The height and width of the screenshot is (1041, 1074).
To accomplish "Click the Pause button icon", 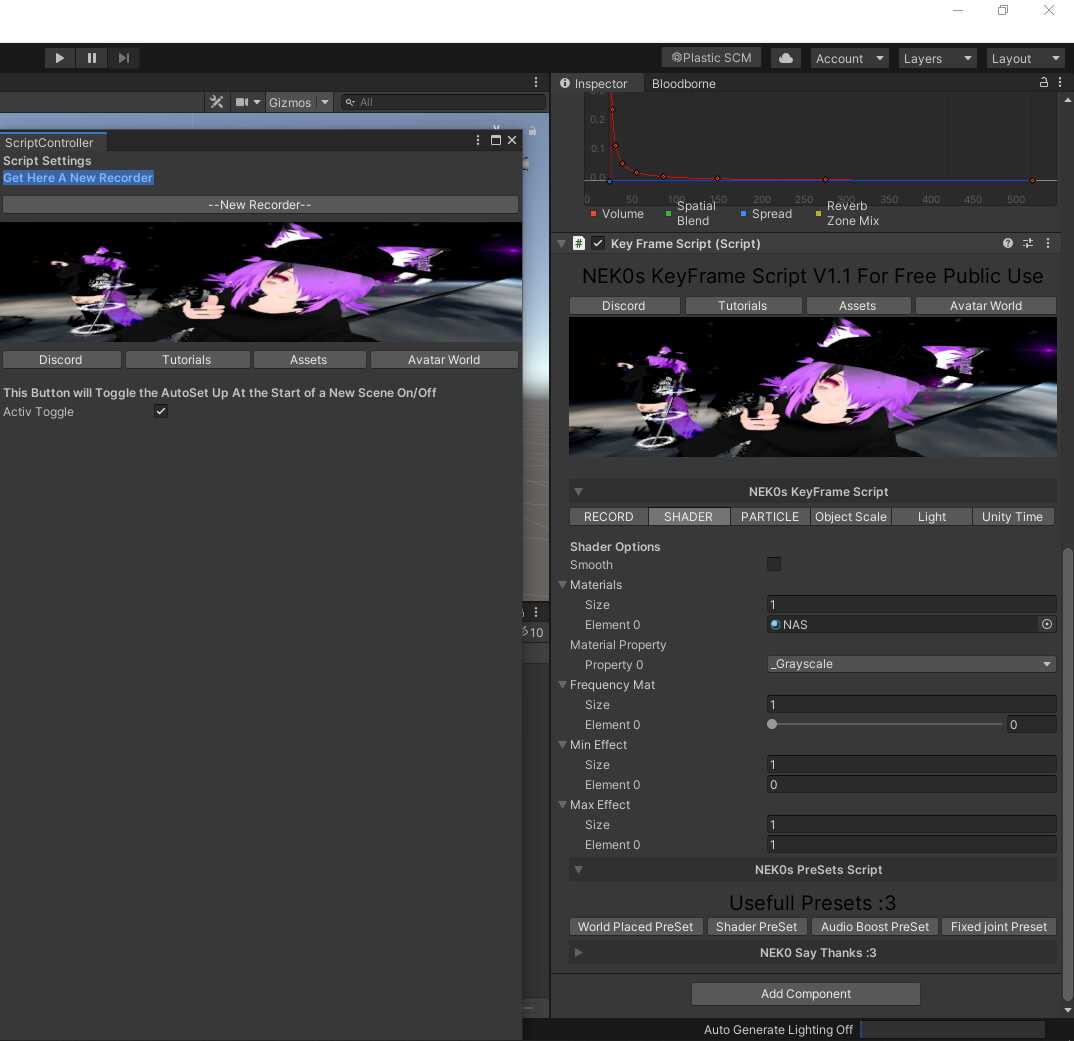I will pyautogui.click(x=92, y=58).
